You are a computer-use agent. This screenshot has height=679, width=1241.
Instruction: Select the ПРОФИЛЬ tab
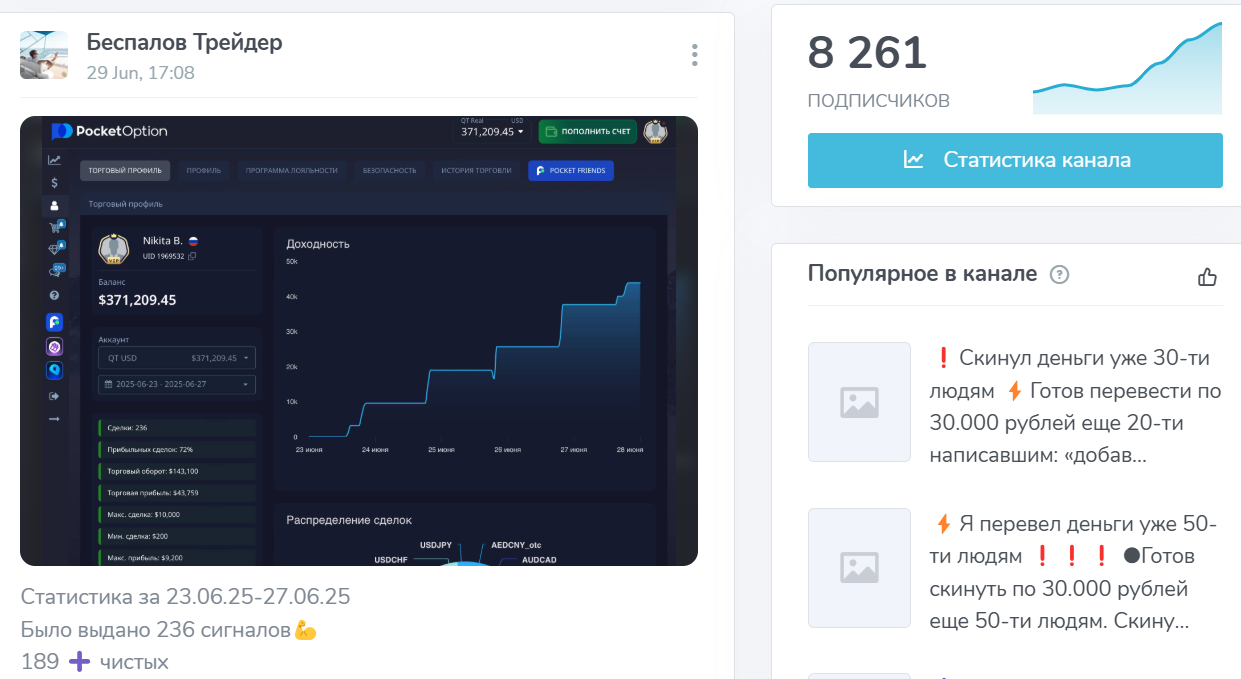[204, 171]
